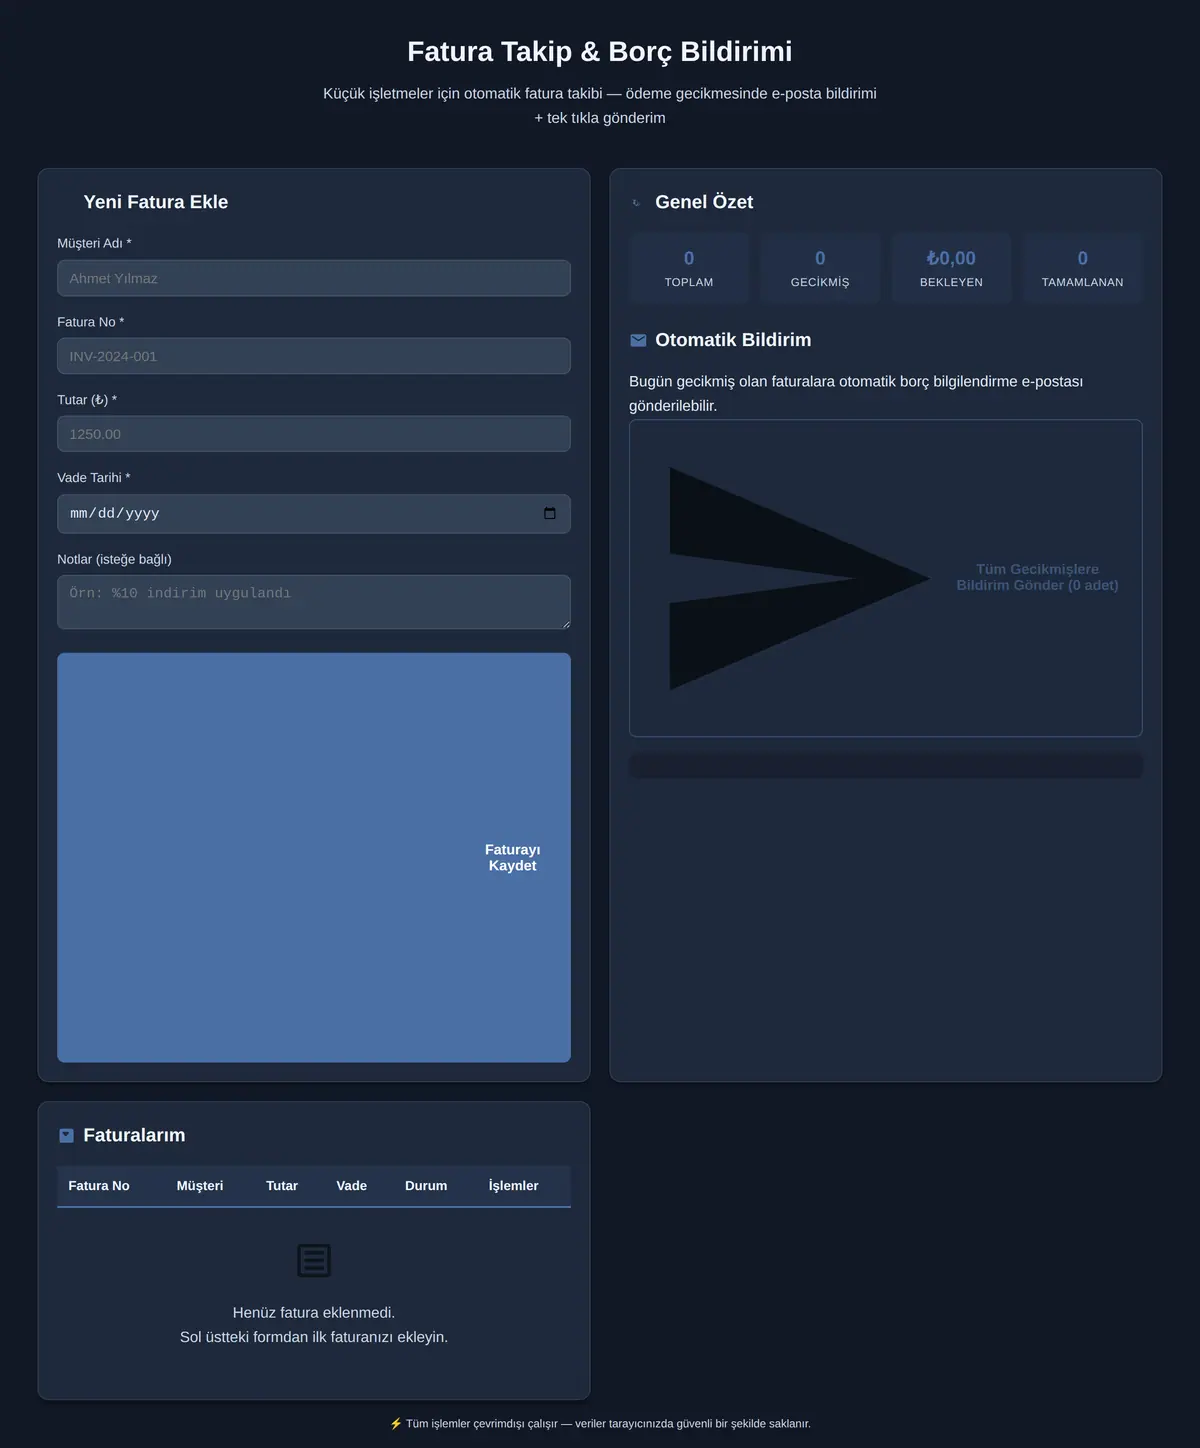
Task: Click the envelope icon beside Otomatik Bildirim
Action: point(638,340)
